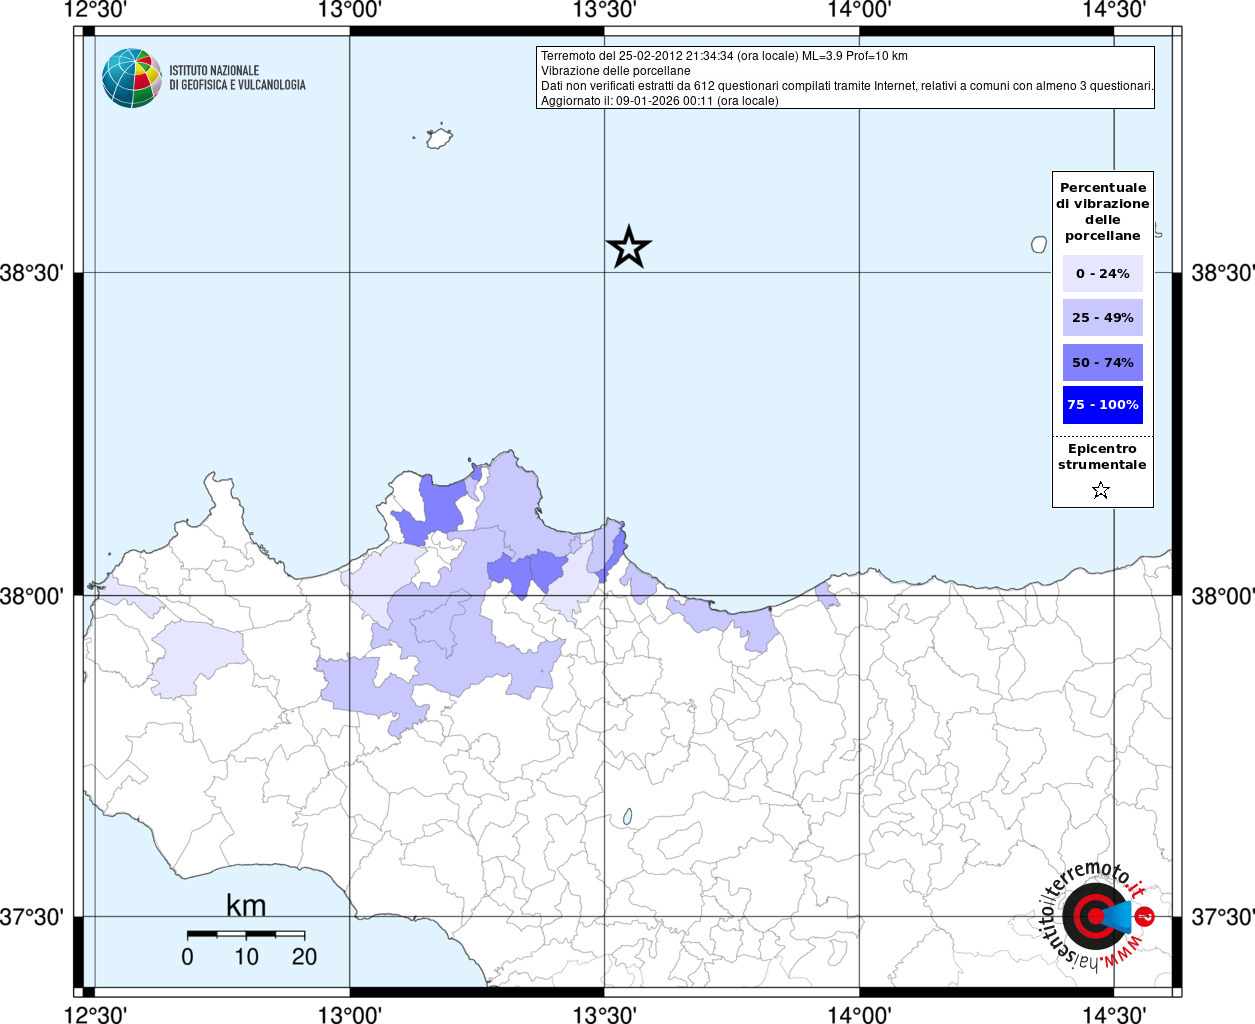
Task: Click the small island left of the legend
Action: [1039, 244]
